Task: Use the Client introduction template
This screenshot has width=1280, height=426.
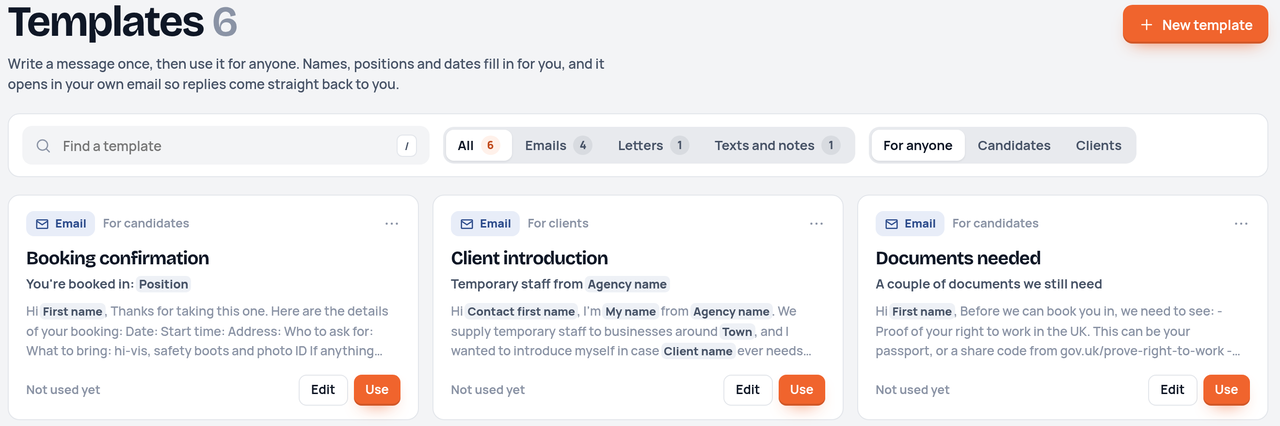Action: click(x=802, y=390)
